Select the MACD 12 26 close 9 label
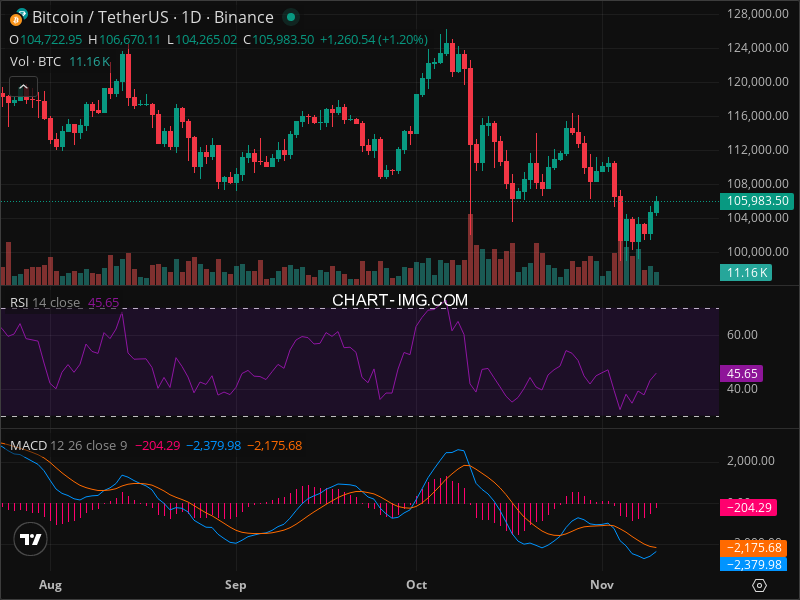This screenshot has width=800, height=600. [x=68, y=445]
